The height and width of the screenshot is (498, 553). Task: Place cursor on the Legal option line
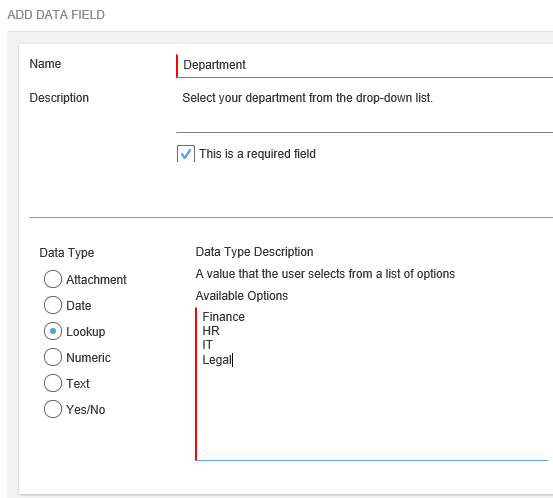pos(217,360)
